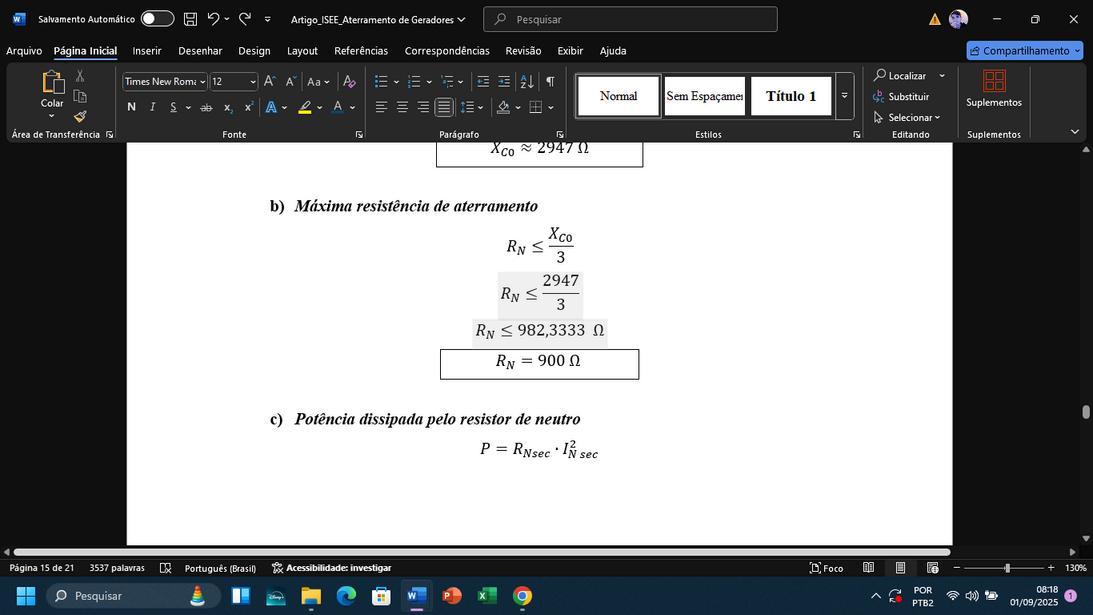Select the Normal style

tap(618, 96)
